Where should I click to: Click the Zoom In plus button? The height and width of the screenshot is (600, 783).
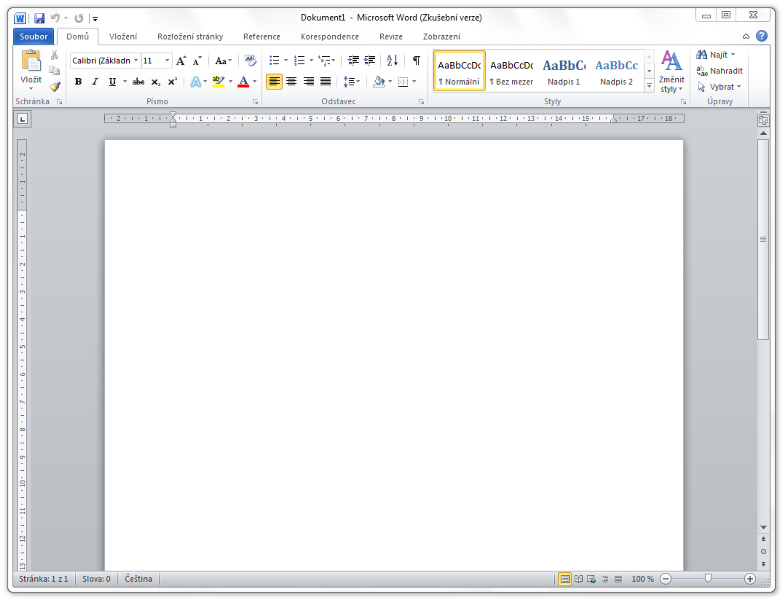(x=750, y=579)
